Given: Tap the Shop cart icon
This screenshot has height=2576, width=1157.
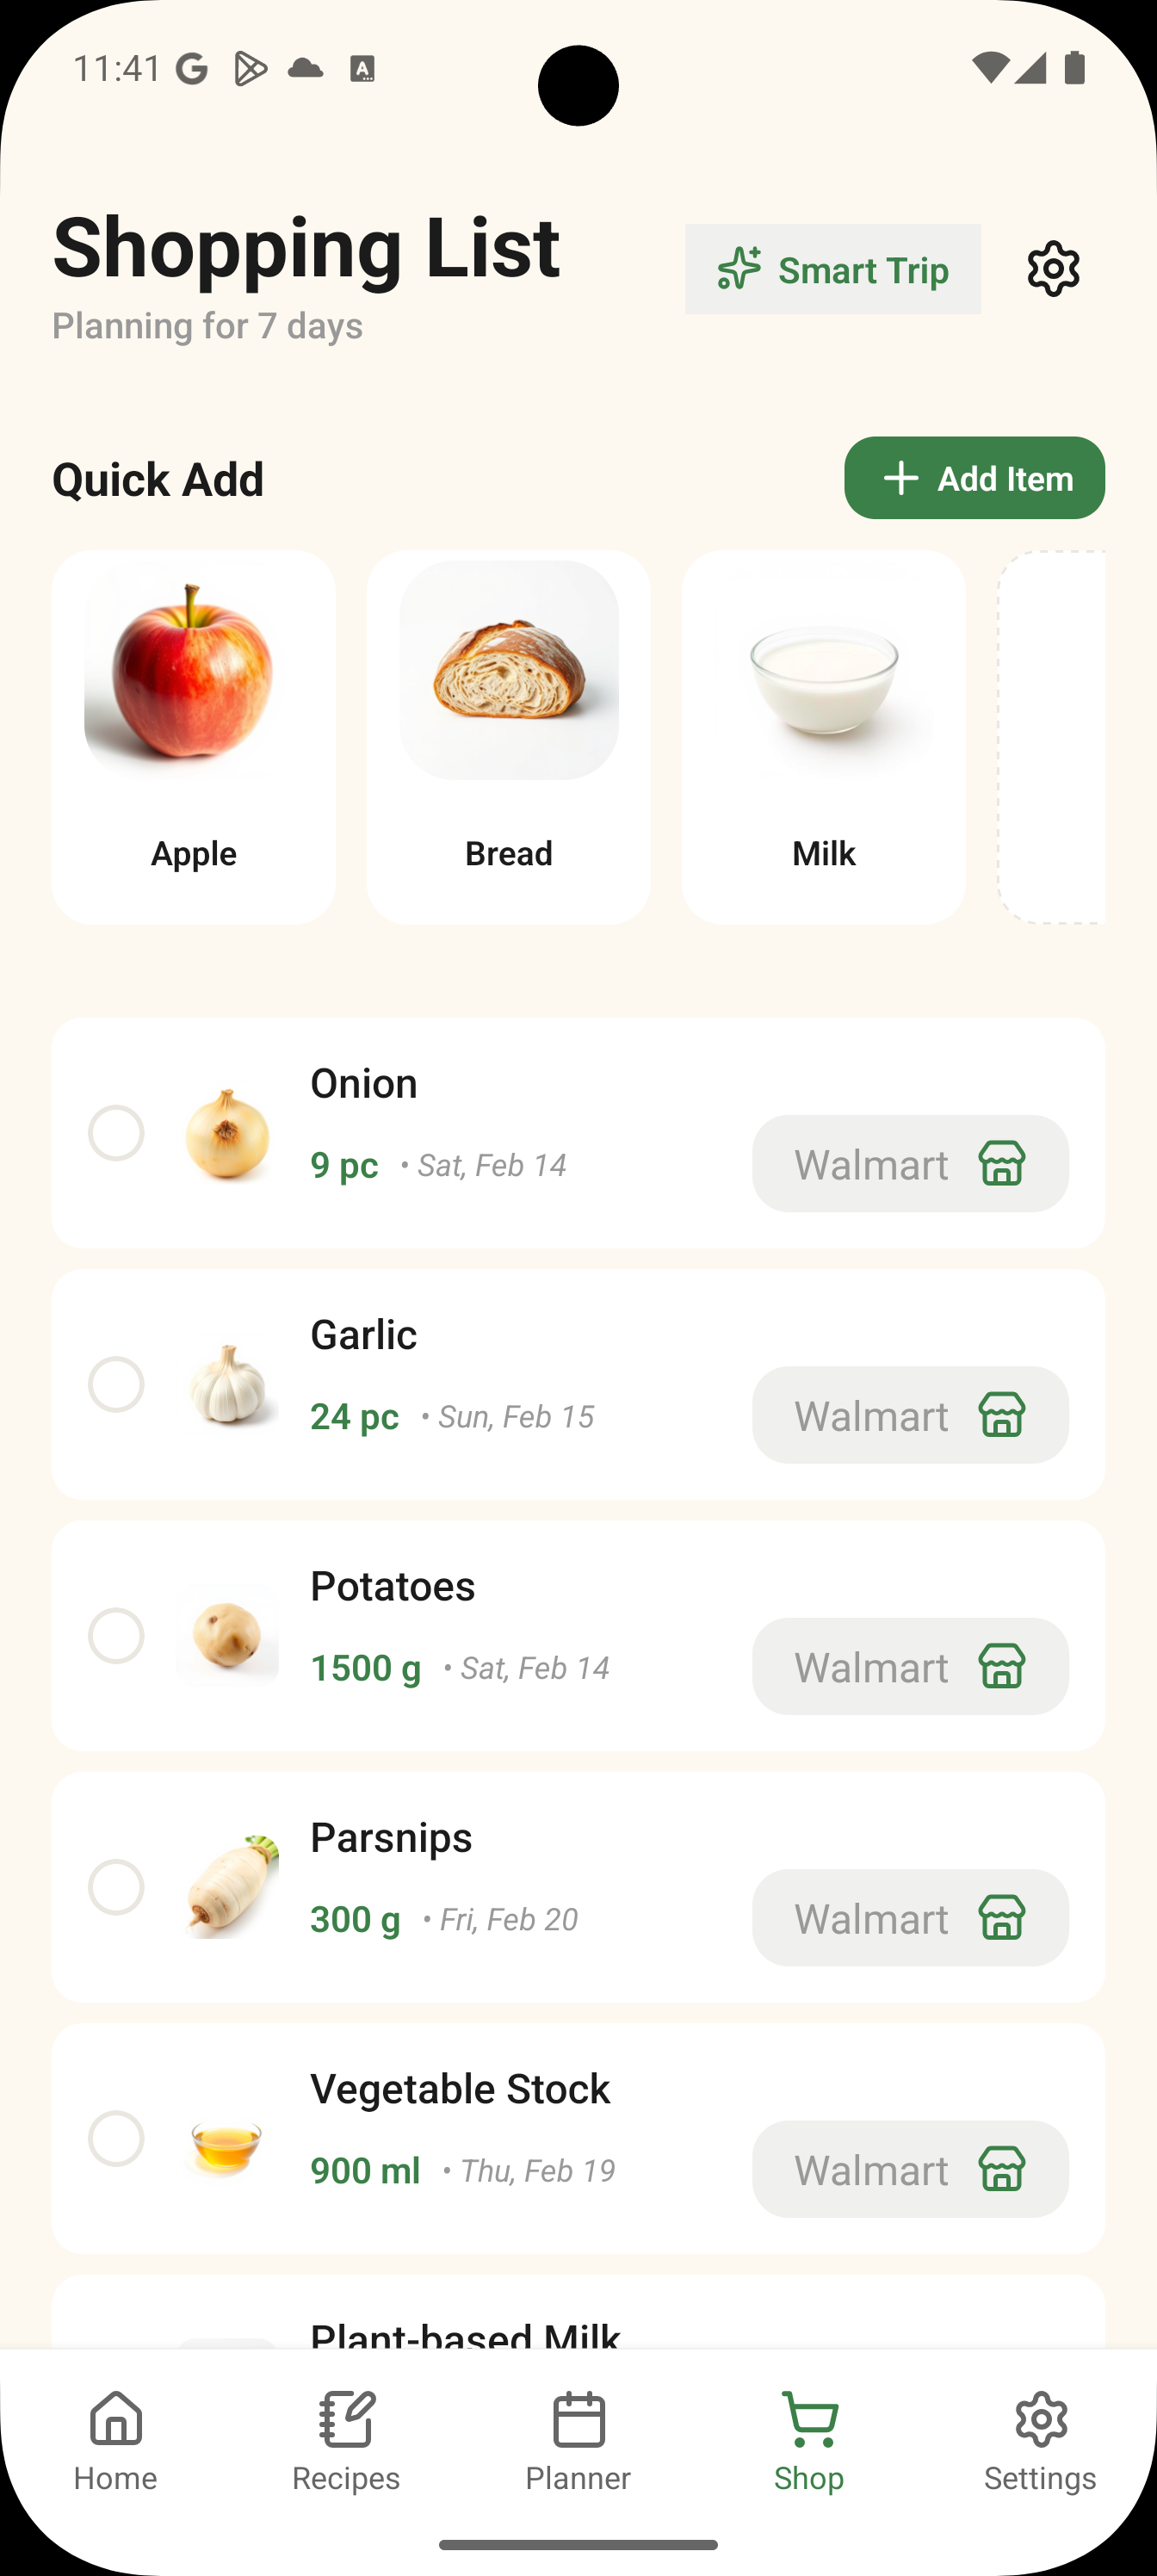Looking at the screenshot, I should pyautogui.click(x=809, y=2422).
